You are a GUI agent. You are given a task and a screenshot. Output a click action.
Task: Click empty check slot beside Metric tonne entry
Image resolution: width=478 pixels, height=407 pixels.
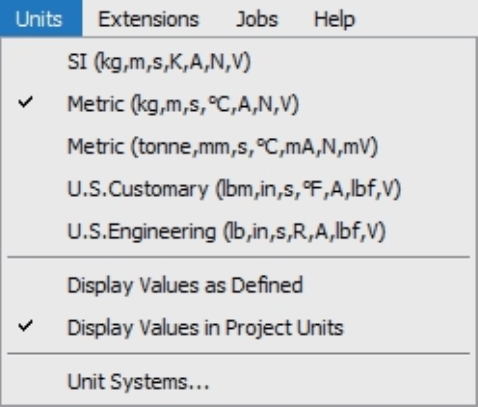(x=26, y=146)
